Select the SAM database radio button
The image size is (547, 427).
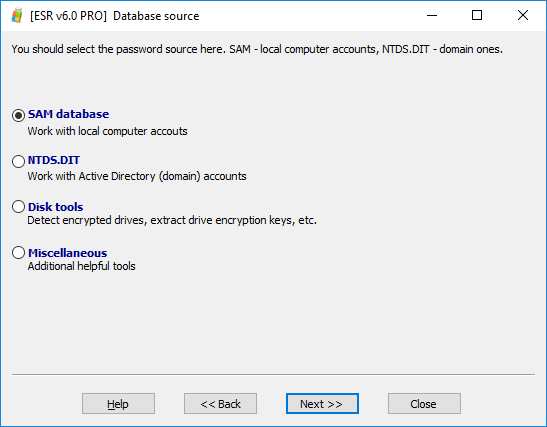tap(18, 115)
